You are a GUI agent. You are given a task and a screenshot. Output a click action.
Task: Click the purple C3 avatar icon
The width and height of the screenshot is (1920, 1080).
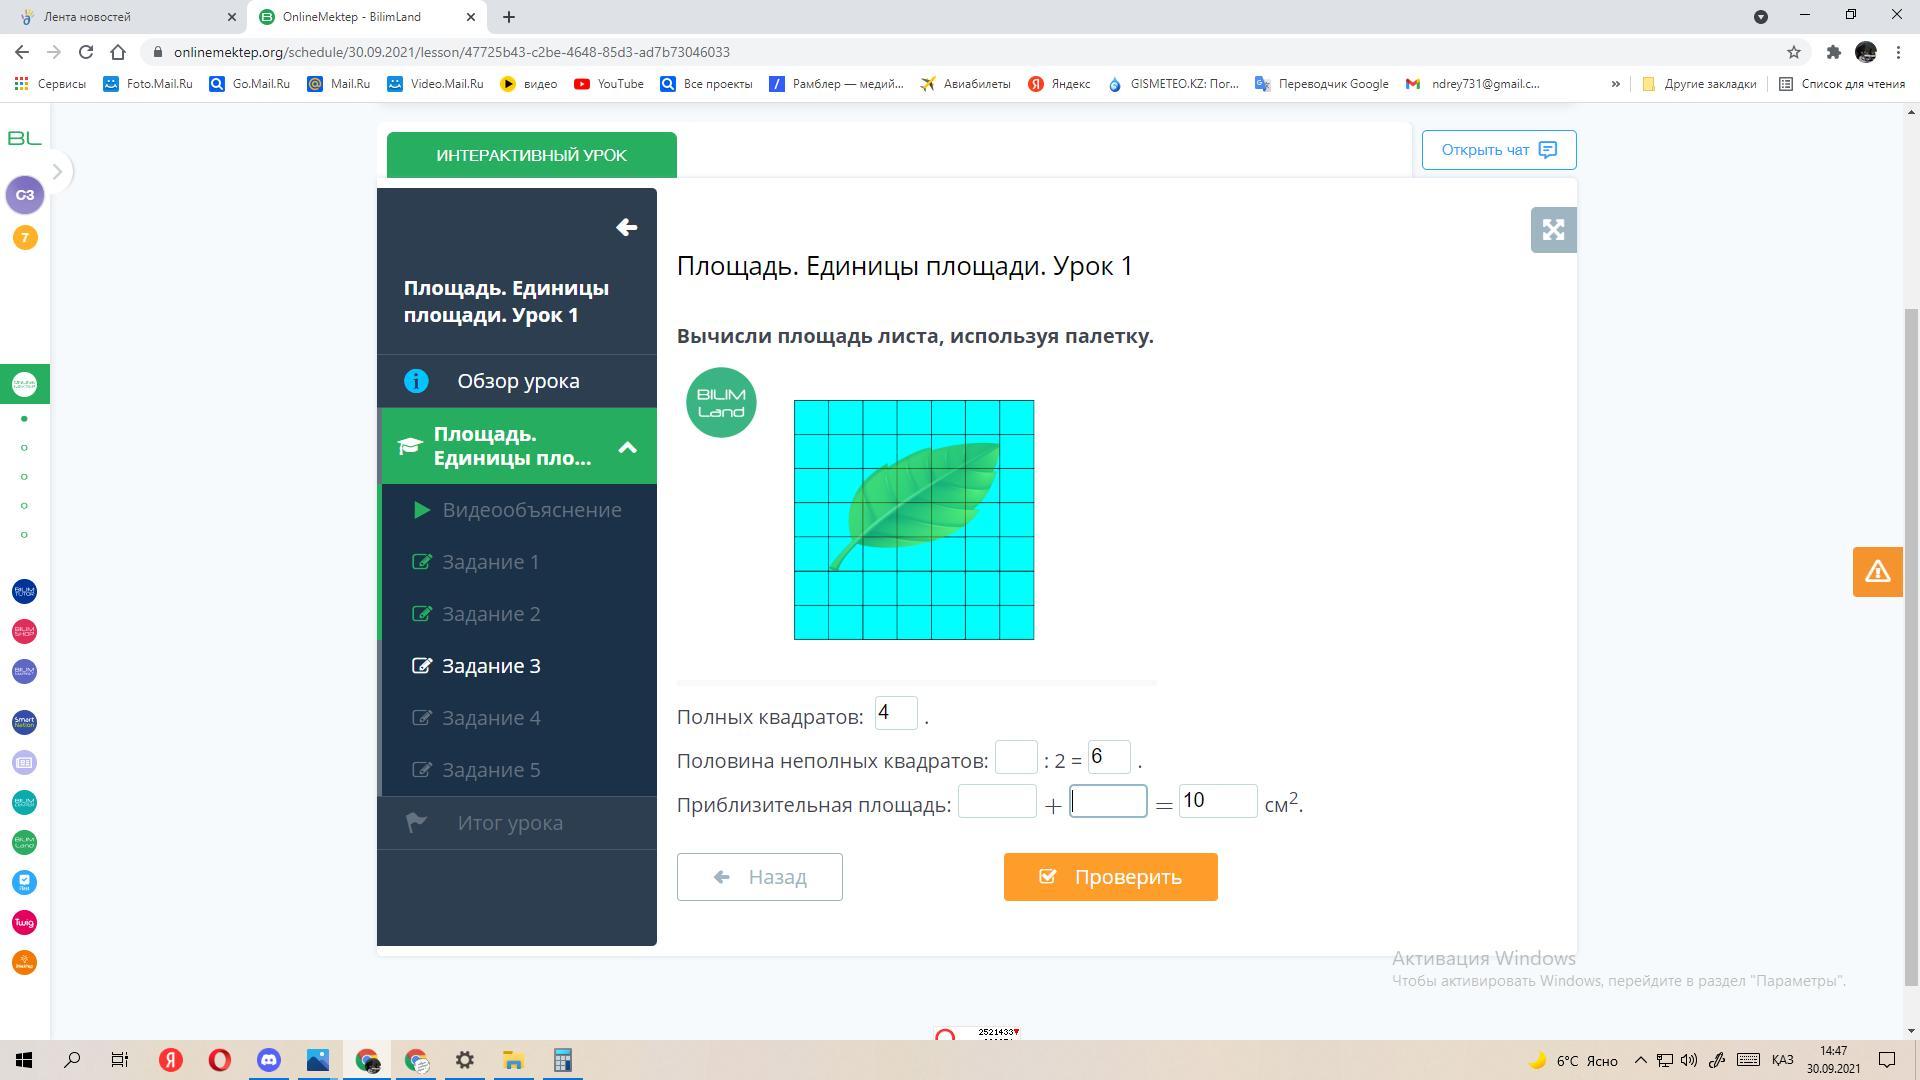coord(25,195)
